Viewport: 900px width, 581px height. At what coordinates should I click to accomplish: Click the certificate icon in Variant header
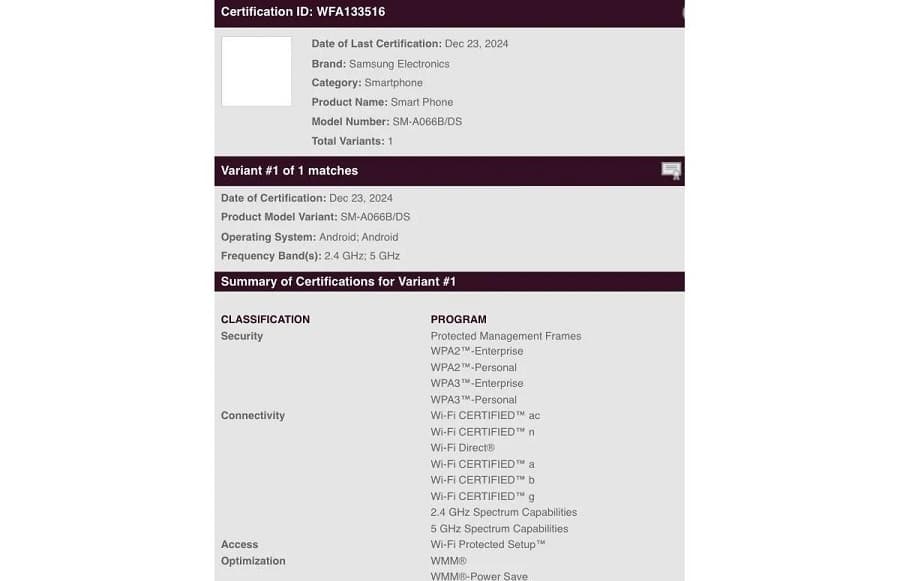[671, 170]
